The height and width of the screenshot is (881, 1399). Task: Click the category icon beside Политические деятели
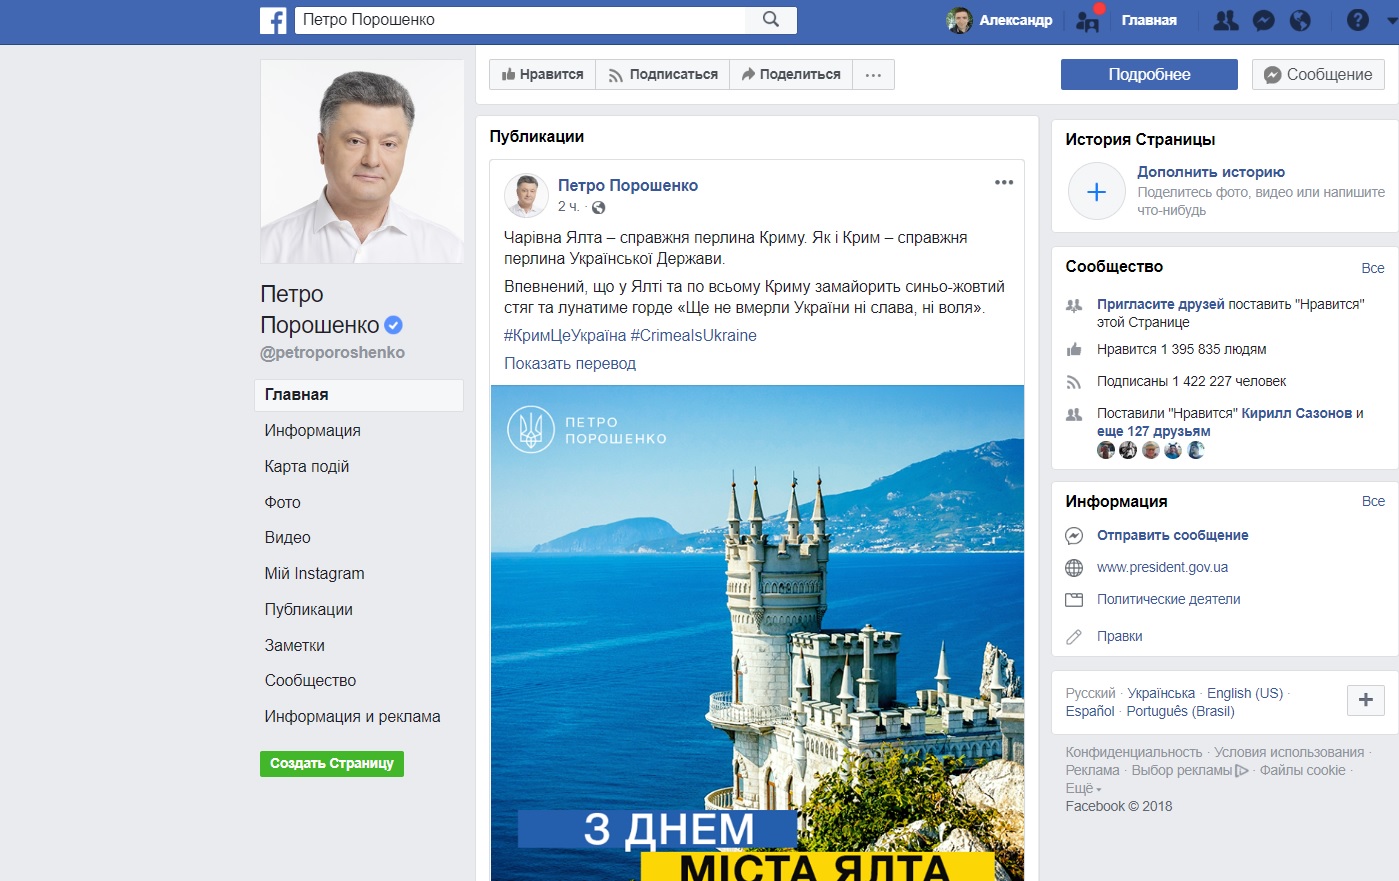click(x=1074, y=600)
